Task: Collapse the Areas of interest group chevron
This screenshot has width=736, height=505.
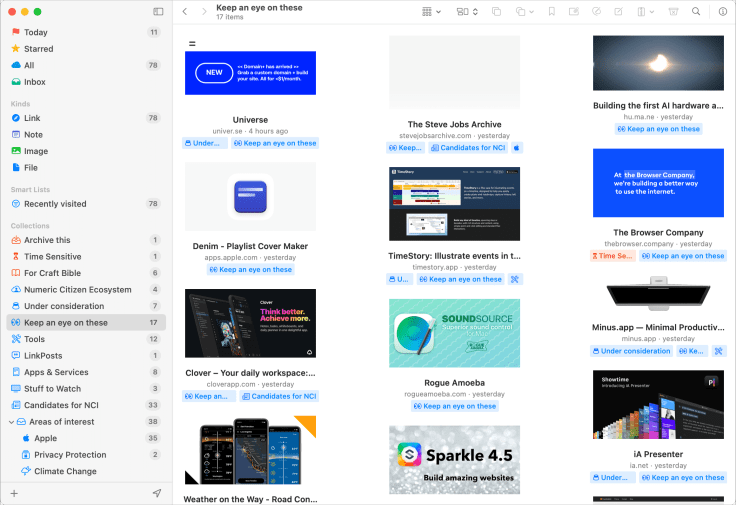Action: click(11, 422)
